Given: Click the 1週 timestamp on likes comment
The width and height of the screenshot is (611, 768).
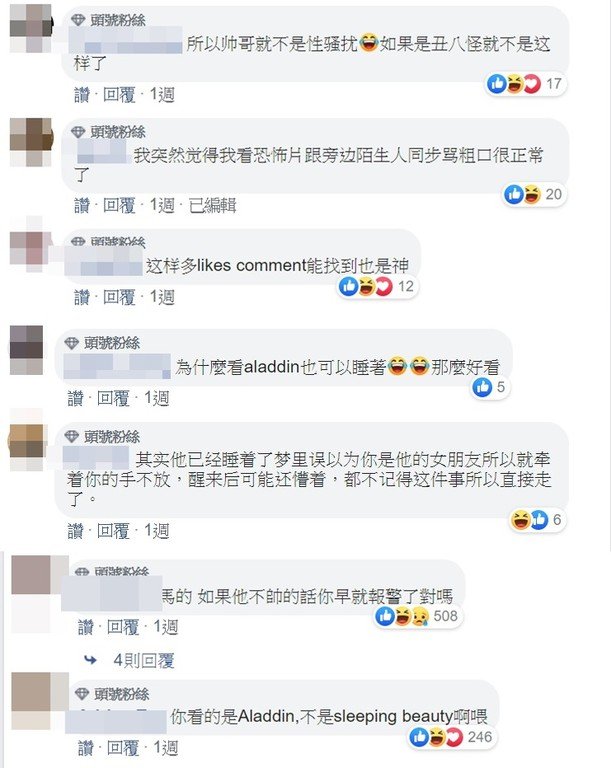Looking at the screenshot, I should pyautogui.click(x=162, y=297).
